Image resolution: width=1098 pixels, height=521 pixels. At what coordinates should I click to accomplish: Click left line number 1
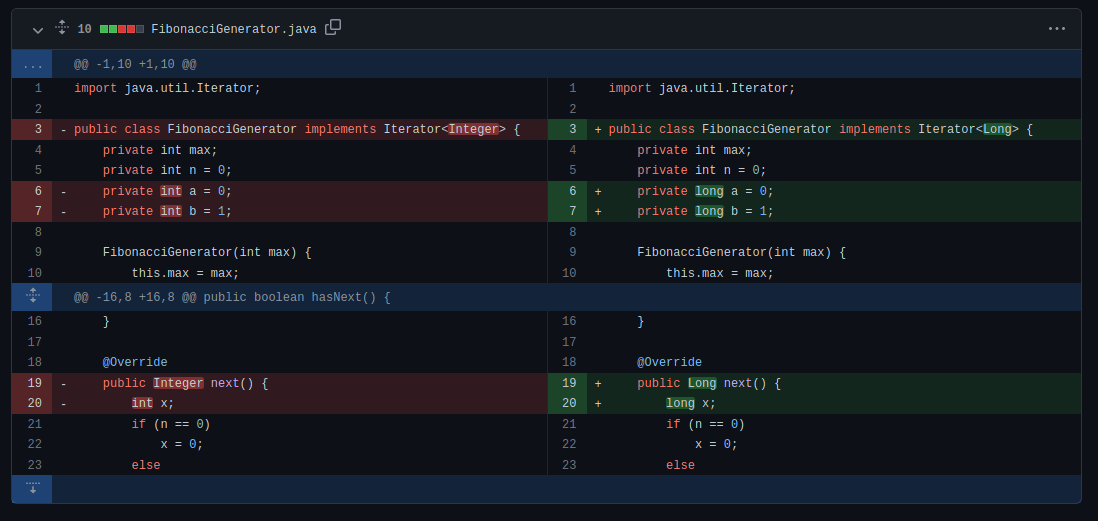(38, 88)
